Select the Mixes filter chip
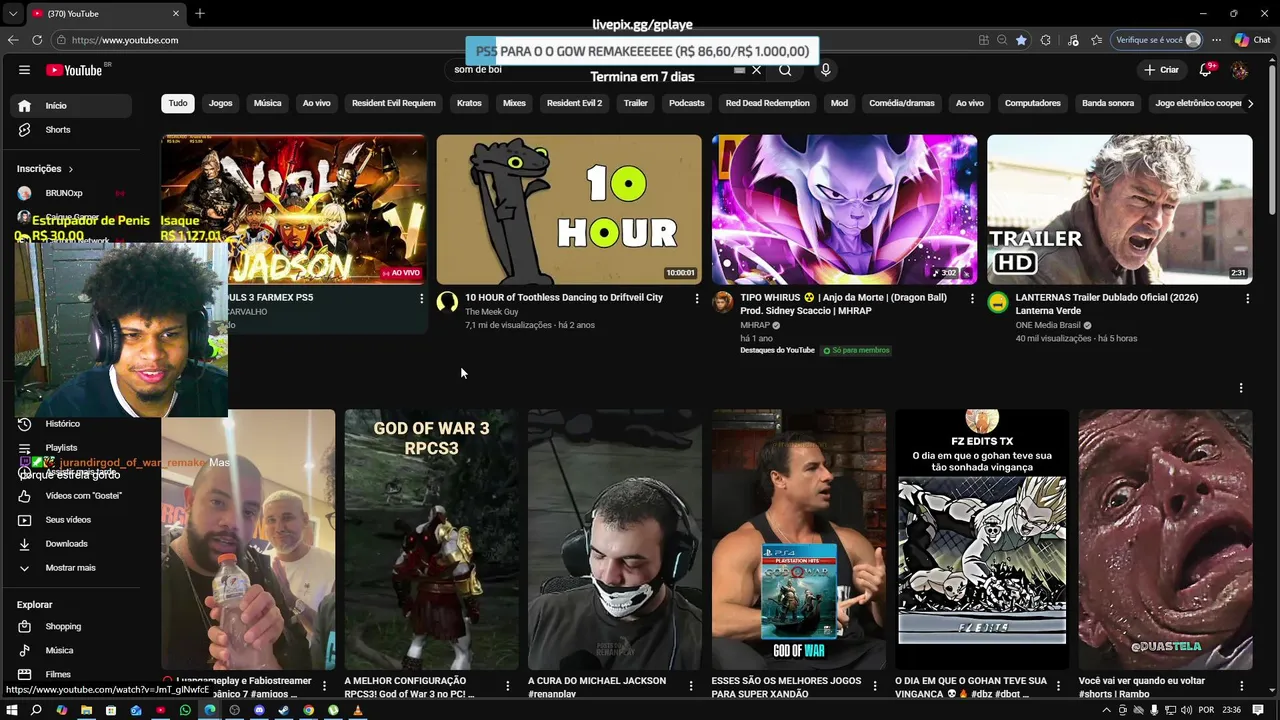Image resolution: width=1280 pixels, height=720 pixels. pyautogui.click(x=514, y=103)
